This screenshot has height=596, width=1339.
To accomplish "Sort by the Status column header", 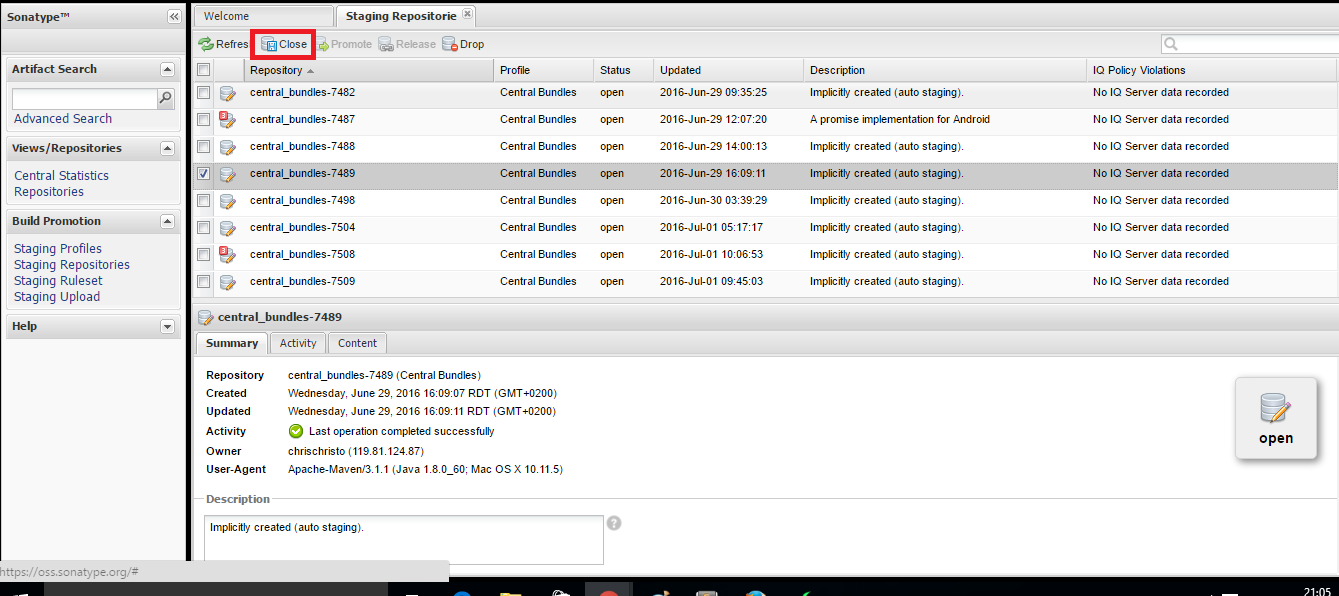I will coord(624,70).
